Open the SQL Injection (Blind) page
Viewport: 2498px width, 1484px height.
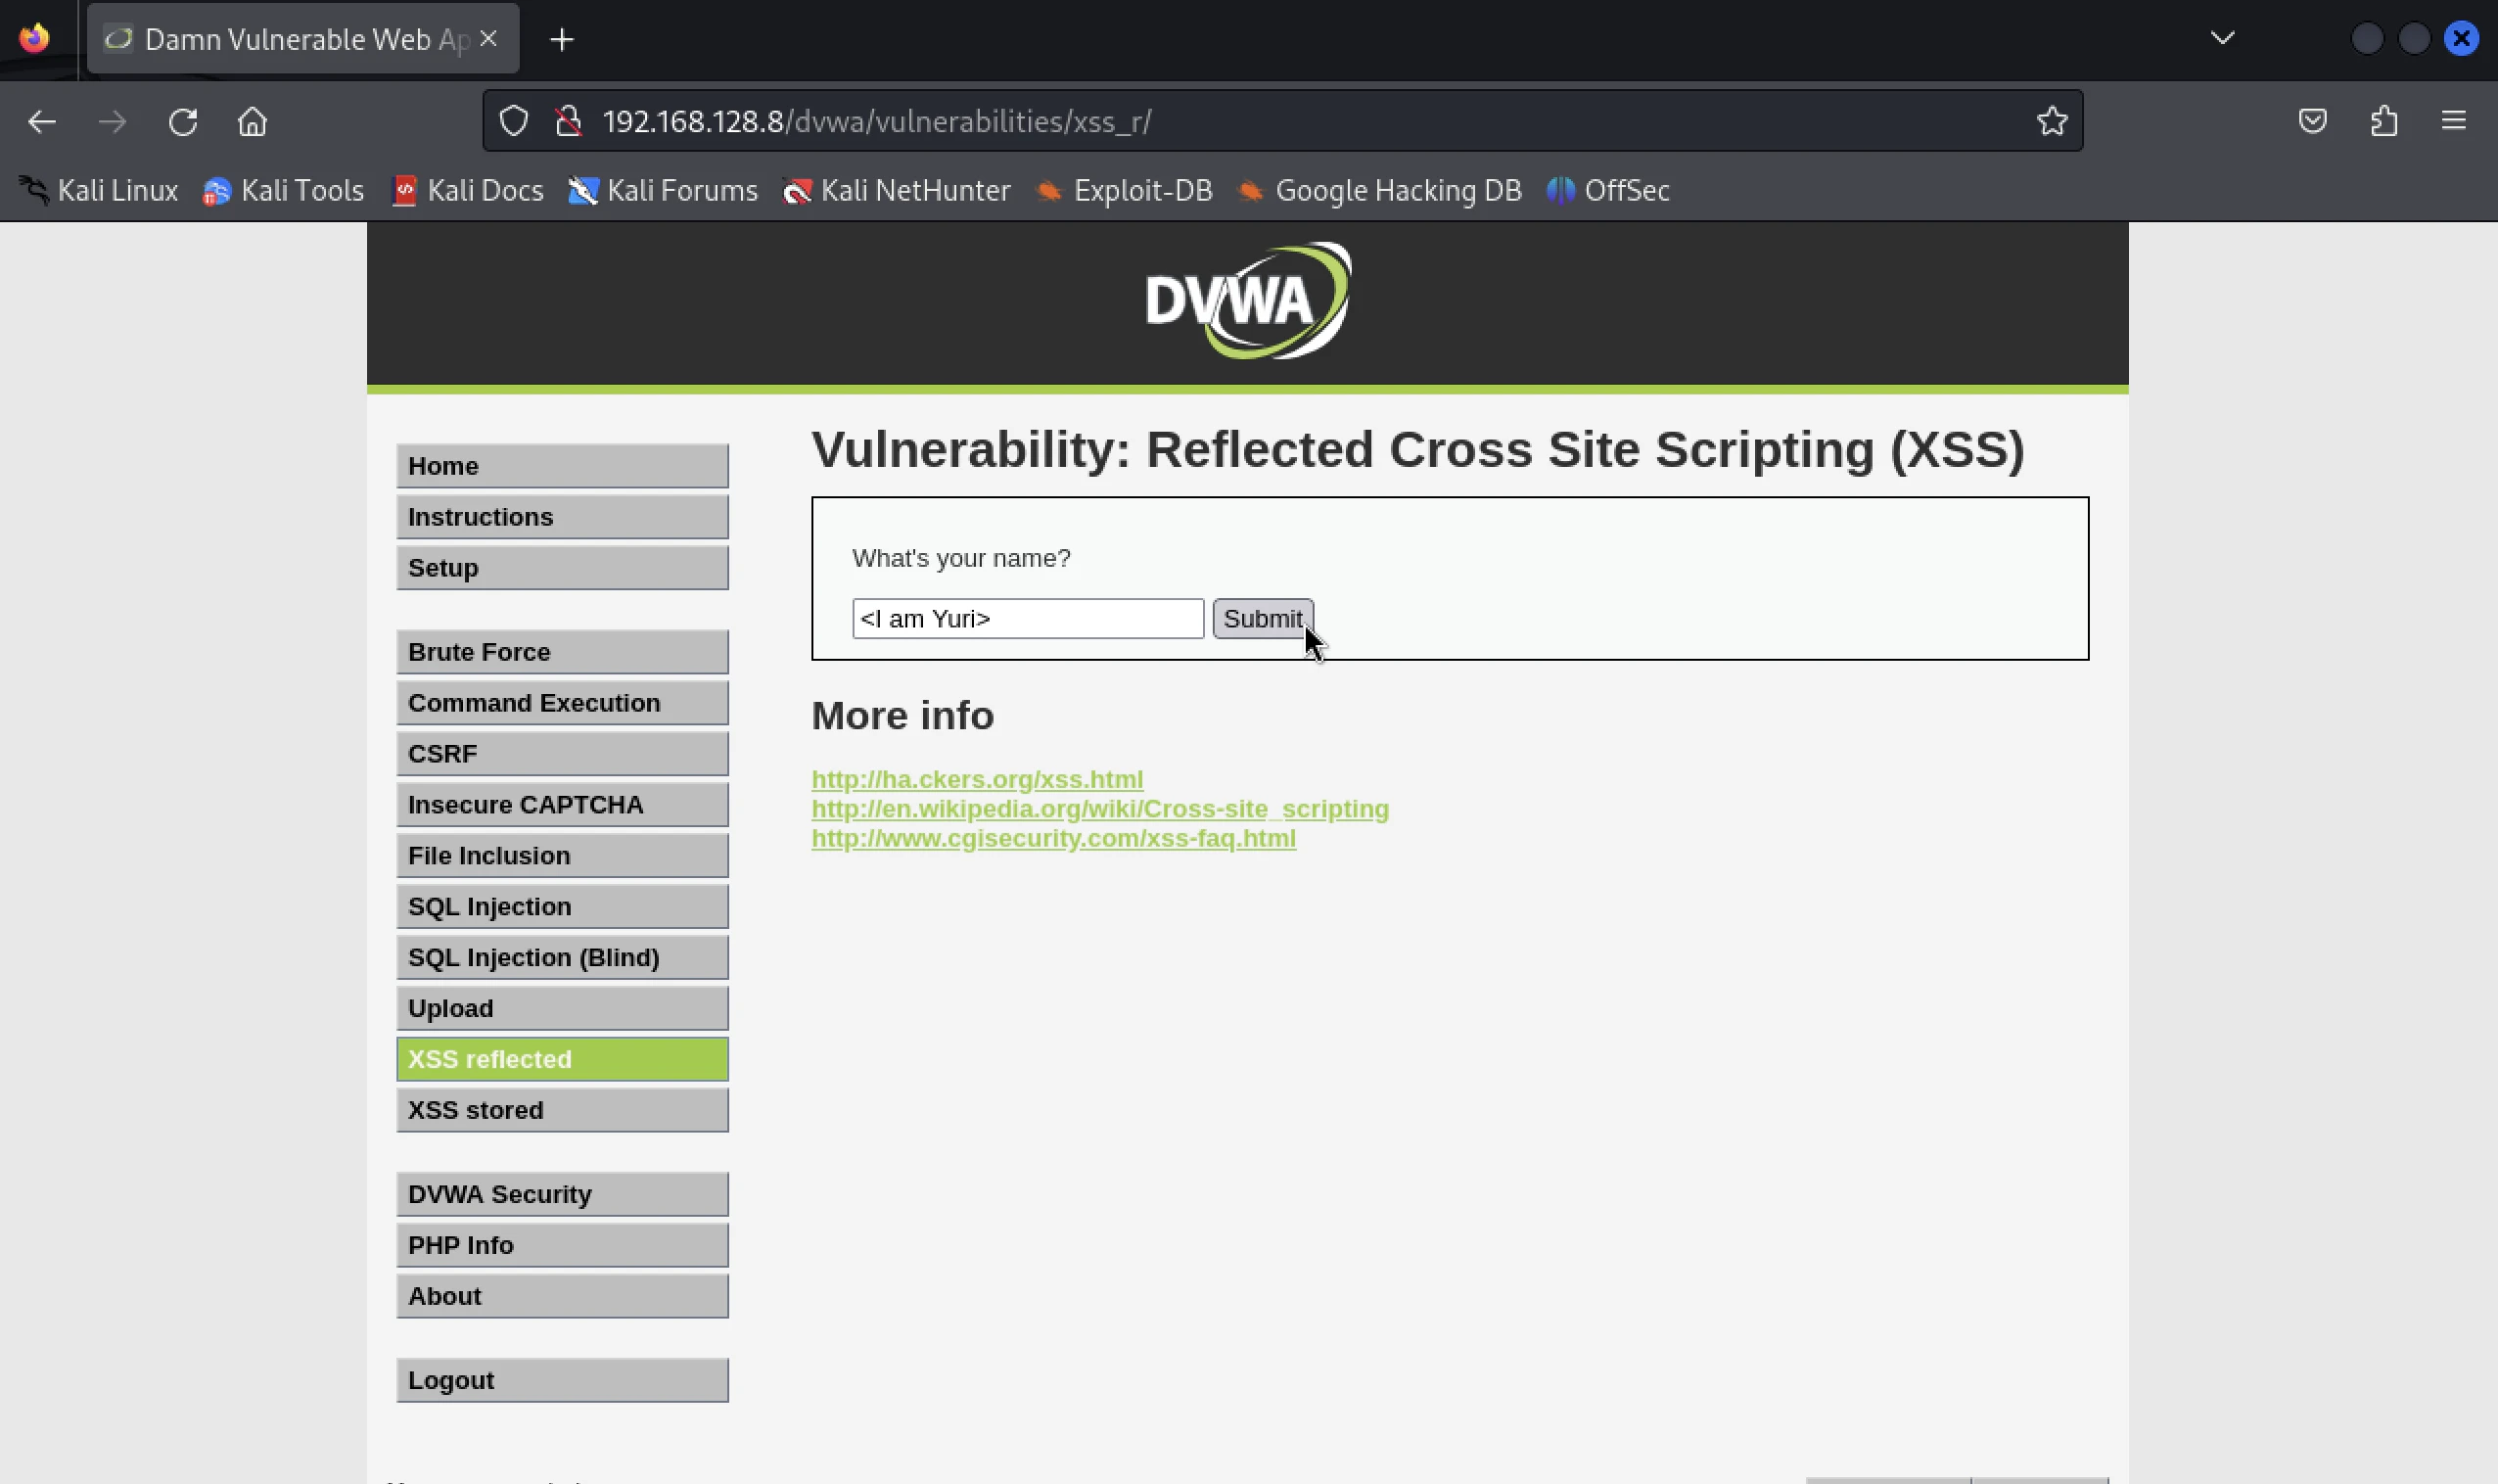[562, 958]
